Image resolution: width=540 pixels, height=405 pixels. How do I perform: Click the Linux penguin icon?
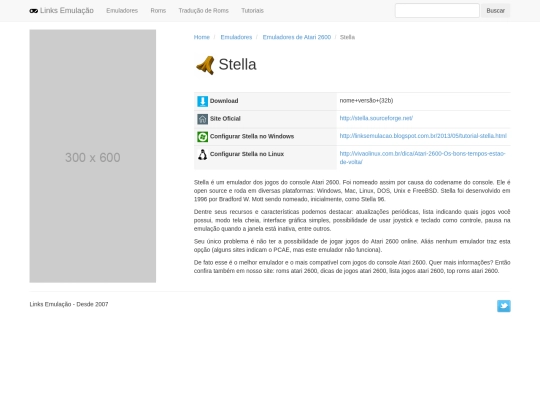(x=202, y=155)
